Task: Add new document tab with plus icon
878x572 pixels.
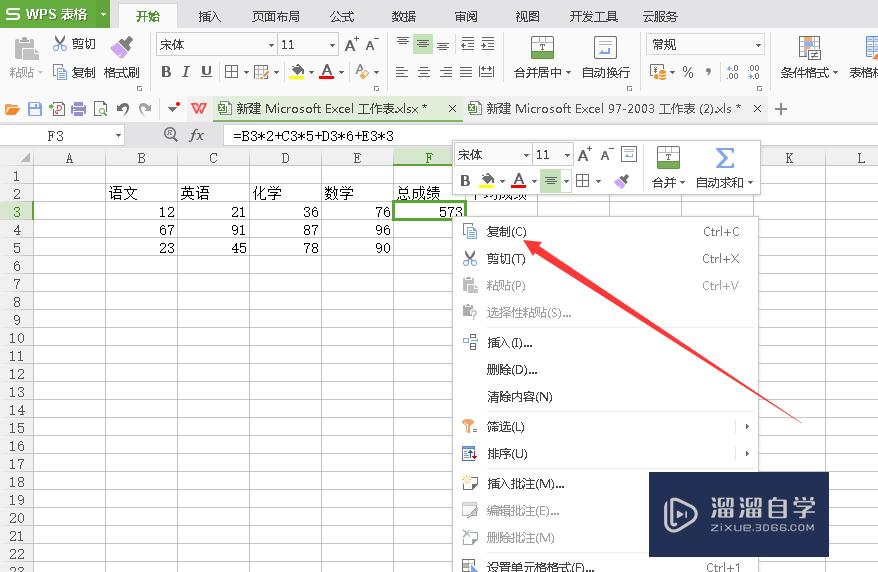Action: click(781, 109)
